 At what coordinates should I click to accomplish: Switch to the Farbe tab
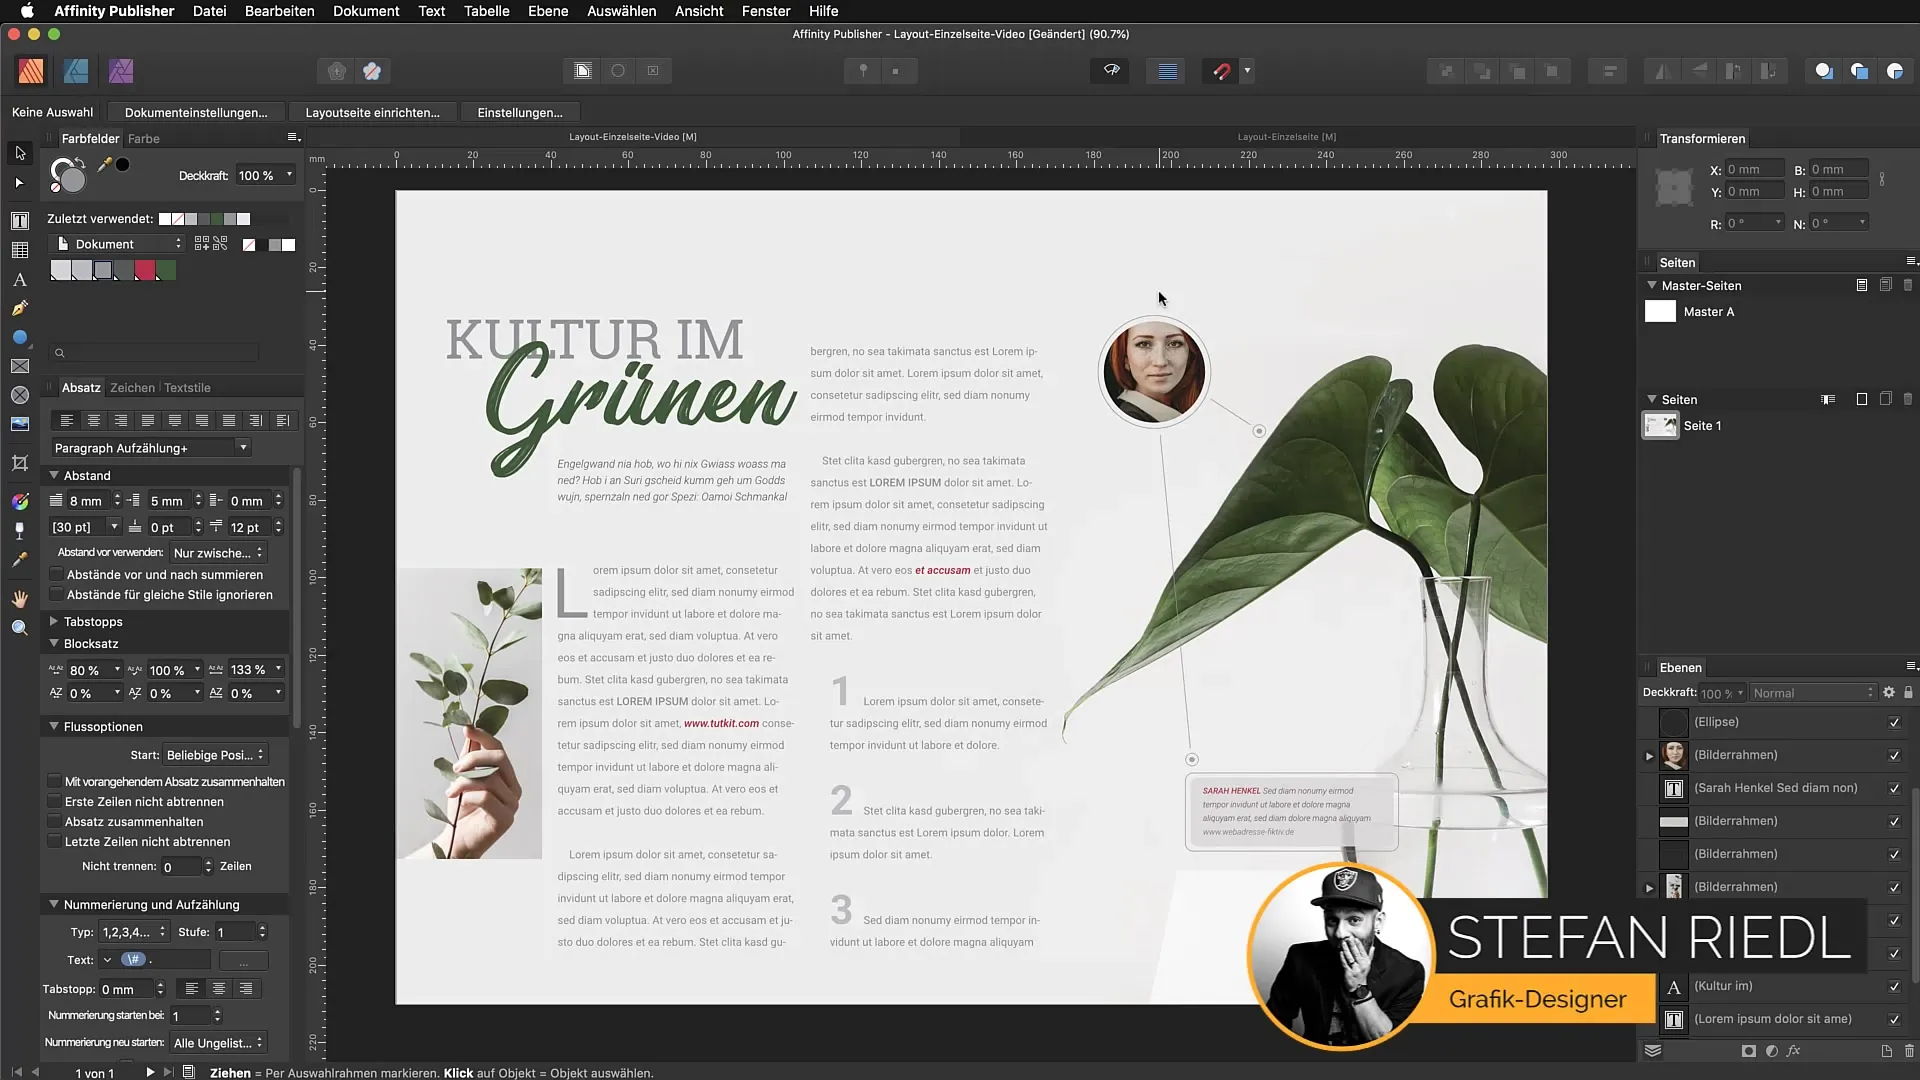pos(144,139)
